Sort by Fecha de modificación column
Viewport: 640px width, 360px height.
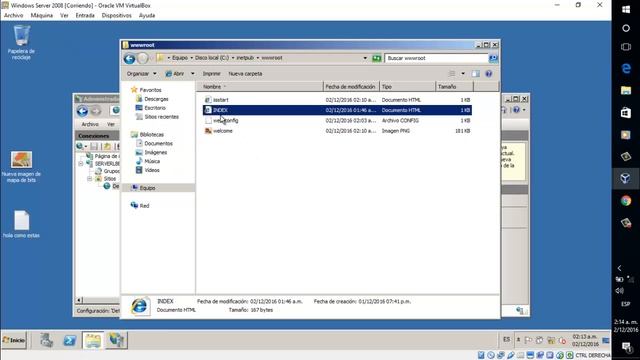(351, 87)
